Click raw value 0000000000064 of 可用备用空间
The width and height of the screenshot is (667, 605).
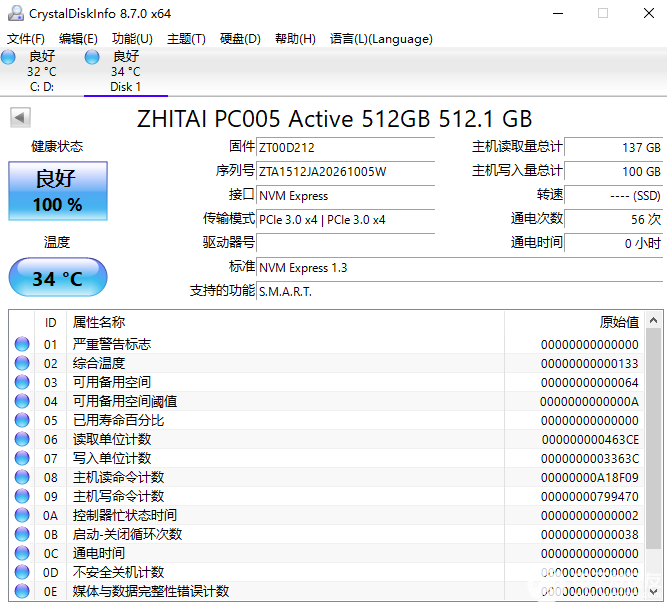[590, 382]
